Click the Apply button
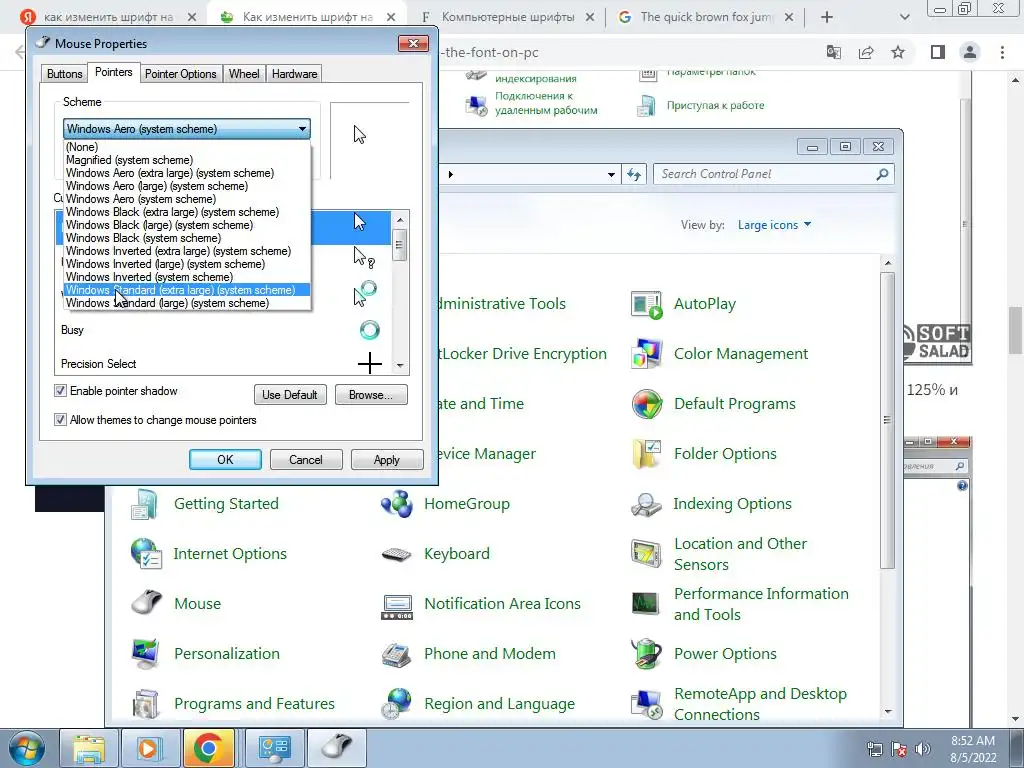The height and width of the screenshot is (768, 1024). tap(387, 460)
